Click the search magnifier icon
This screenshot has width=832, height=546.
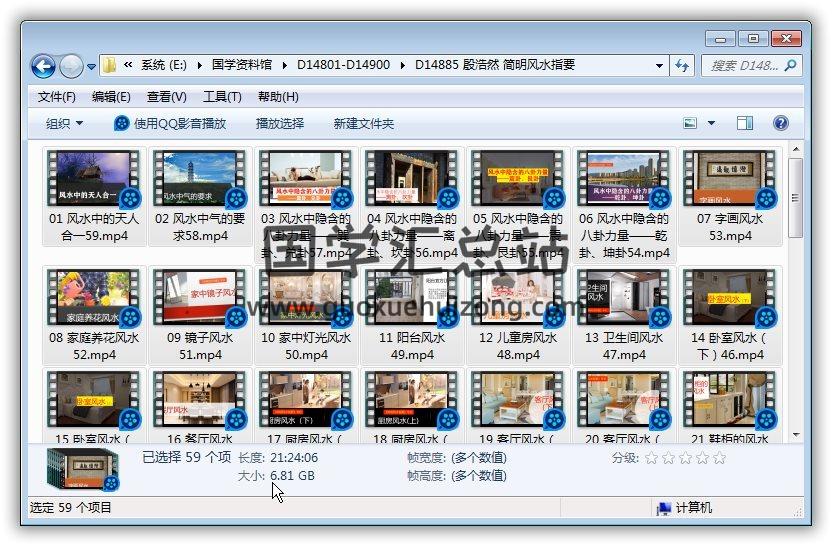click(x=788, y=66)
